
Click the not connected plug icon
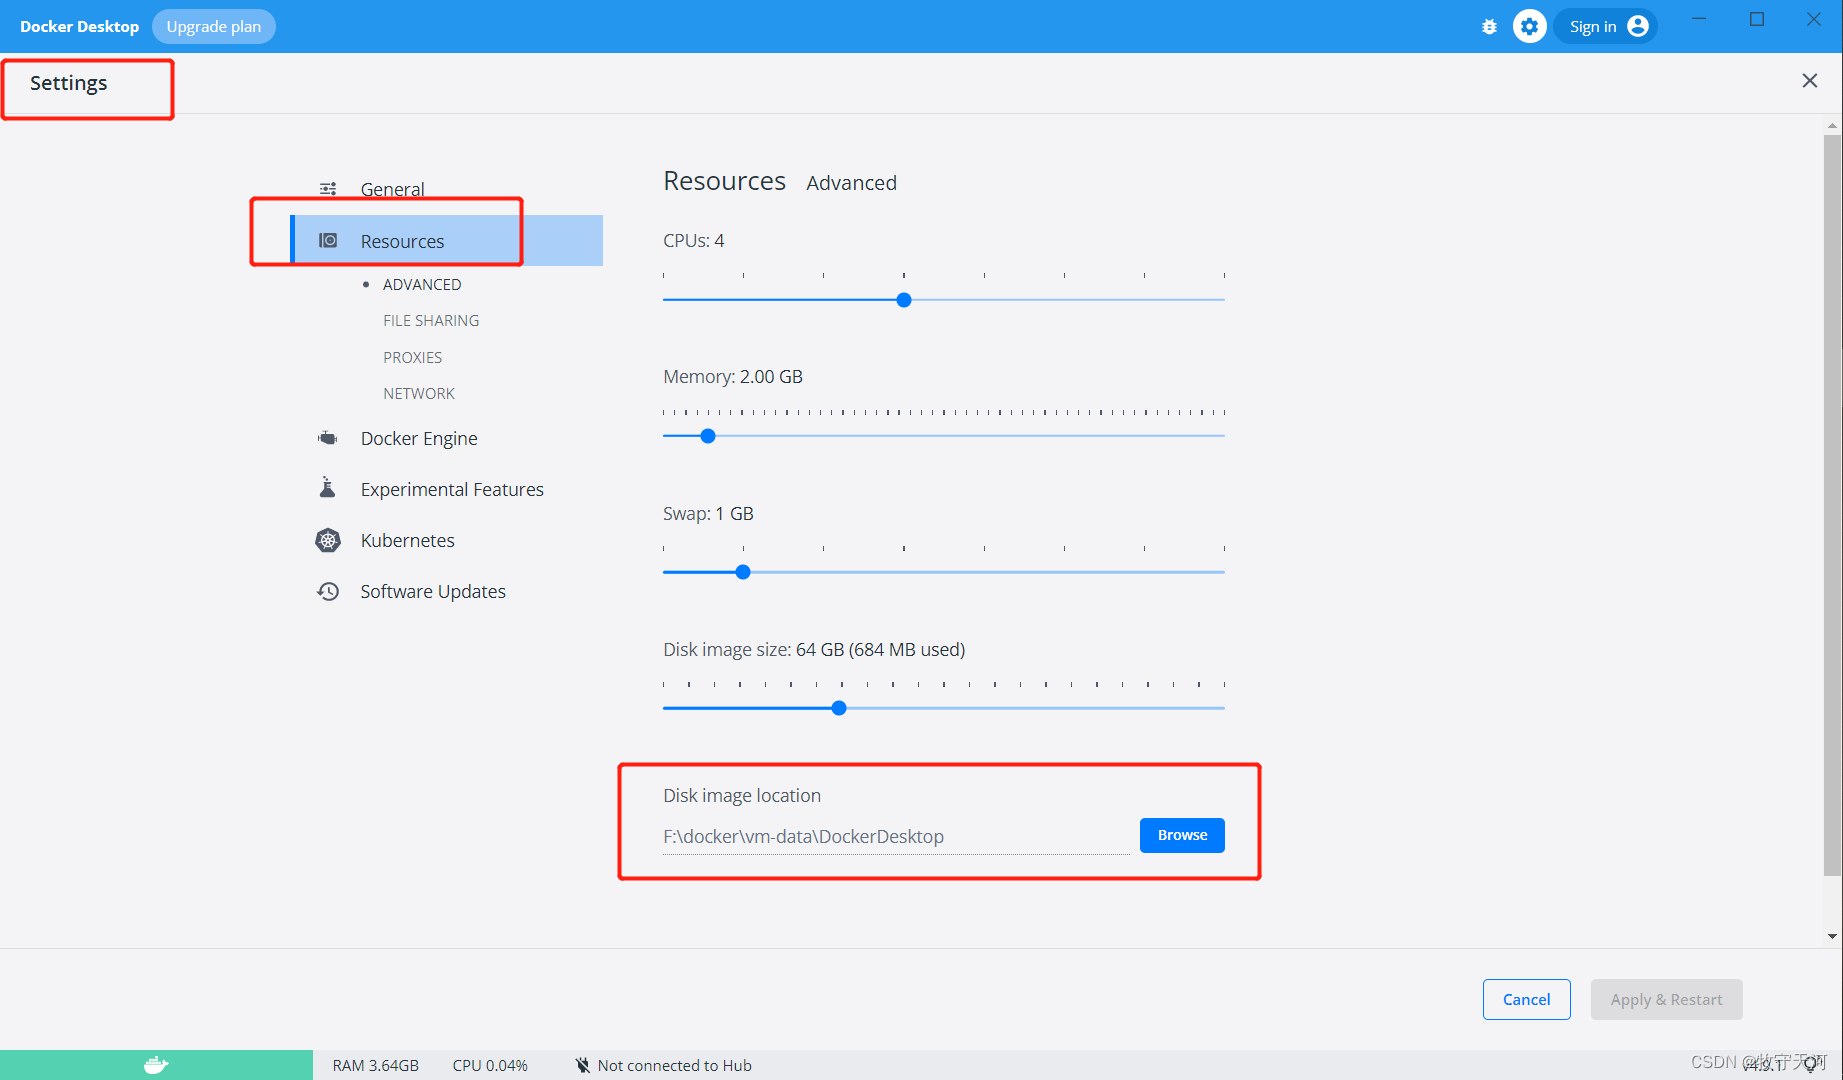click(583, 1065)
